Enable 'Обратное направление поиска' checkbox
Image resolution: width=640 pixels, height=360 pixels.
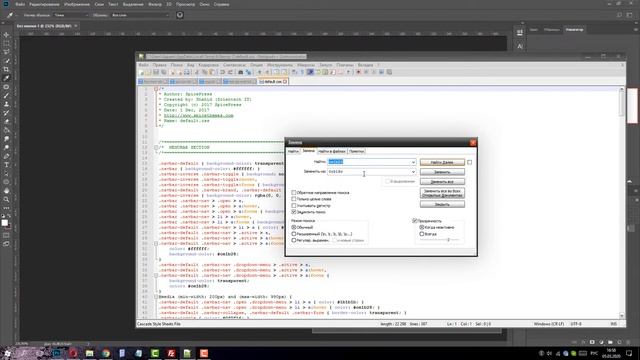click(294, 192)
